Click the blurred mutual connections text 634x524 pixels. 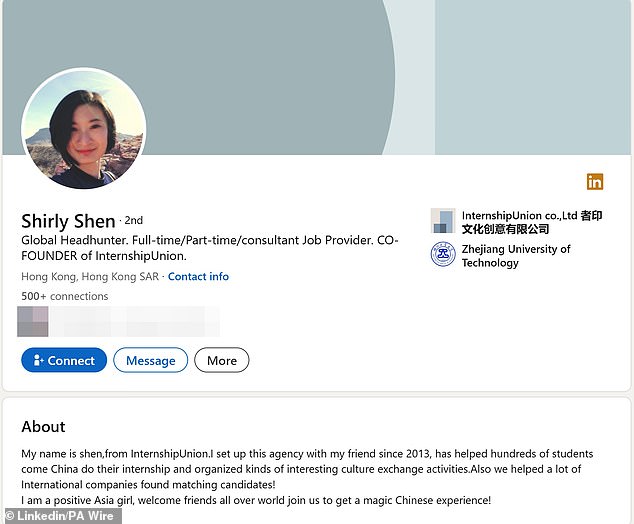point(135,321)
